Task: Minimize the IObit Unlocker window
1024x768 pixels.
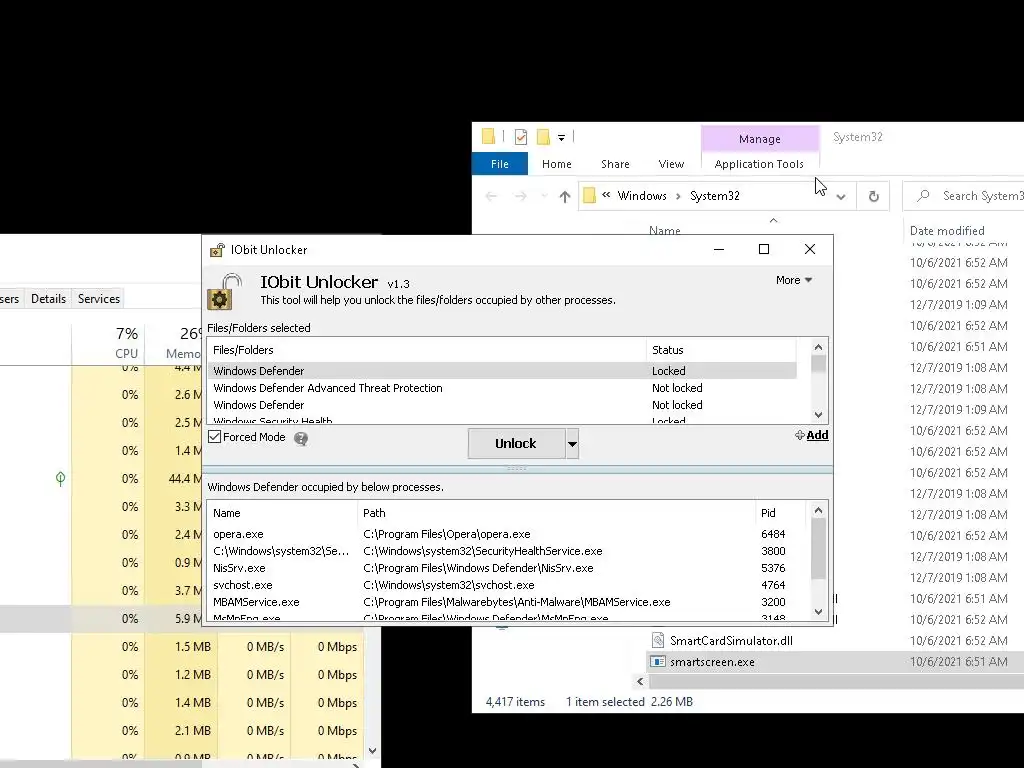Action: click(719, 249)
